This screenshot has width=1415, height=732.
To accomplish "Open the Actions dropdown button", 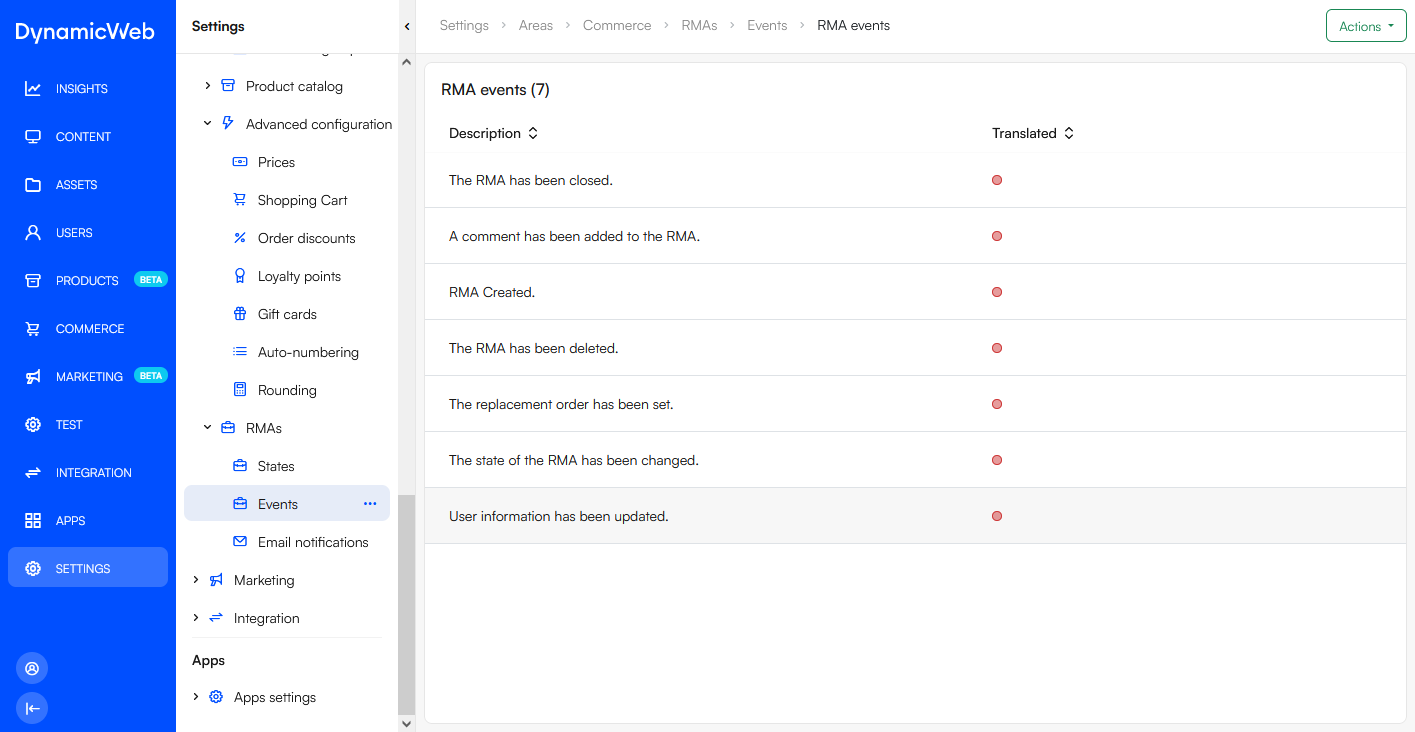I will tap(1366, 26).
